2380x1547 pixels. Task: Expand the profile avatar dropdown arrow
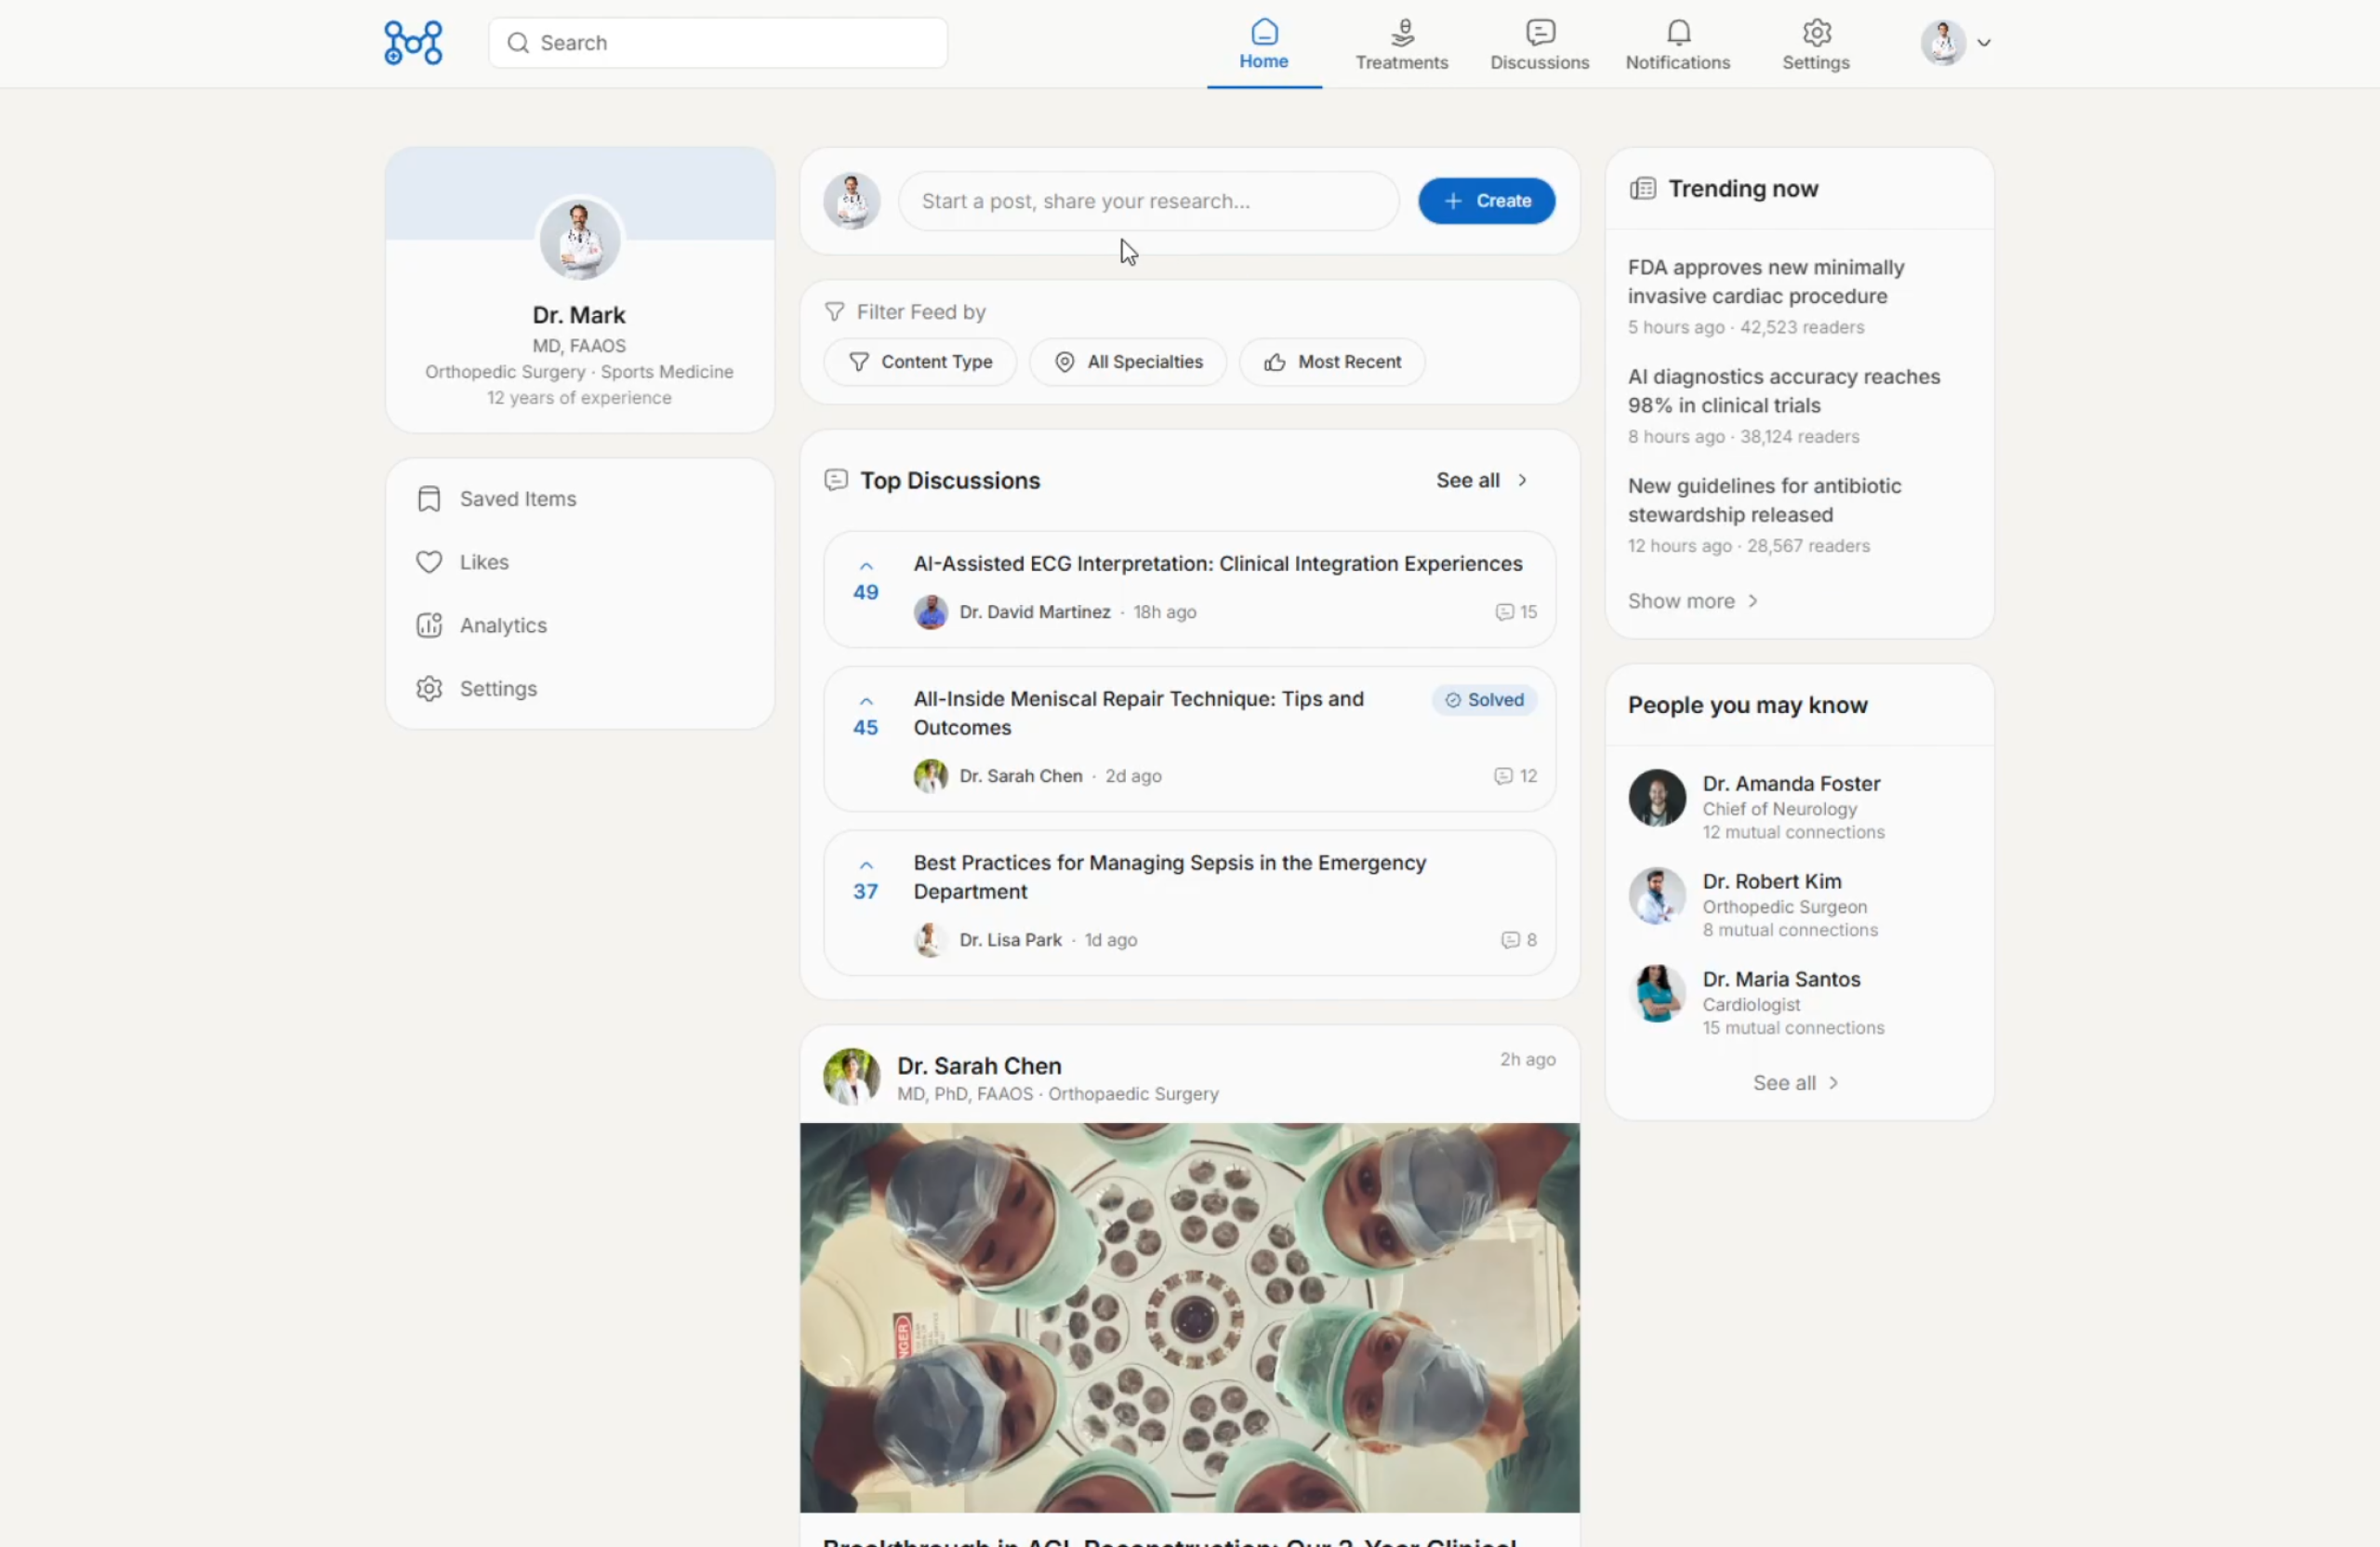(x=1984, y=43)
